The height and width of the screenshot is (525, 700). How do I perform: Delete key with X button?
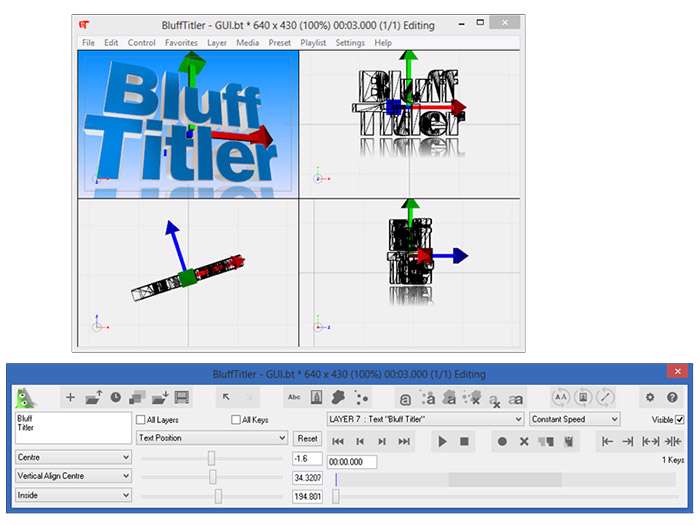(x=524, y=442)
